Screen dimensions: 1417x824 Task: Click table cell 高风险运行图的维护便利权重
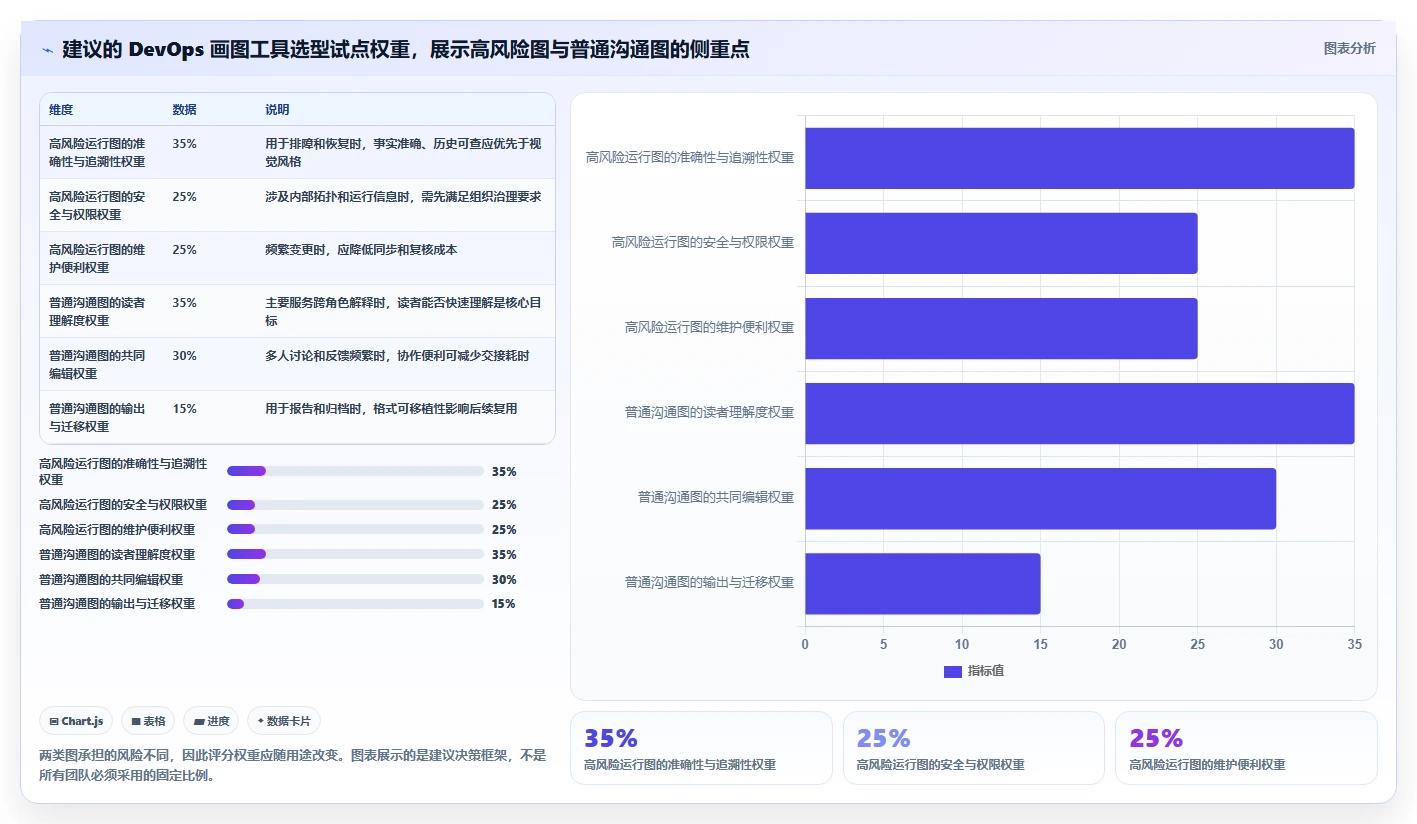pos(97,258)
